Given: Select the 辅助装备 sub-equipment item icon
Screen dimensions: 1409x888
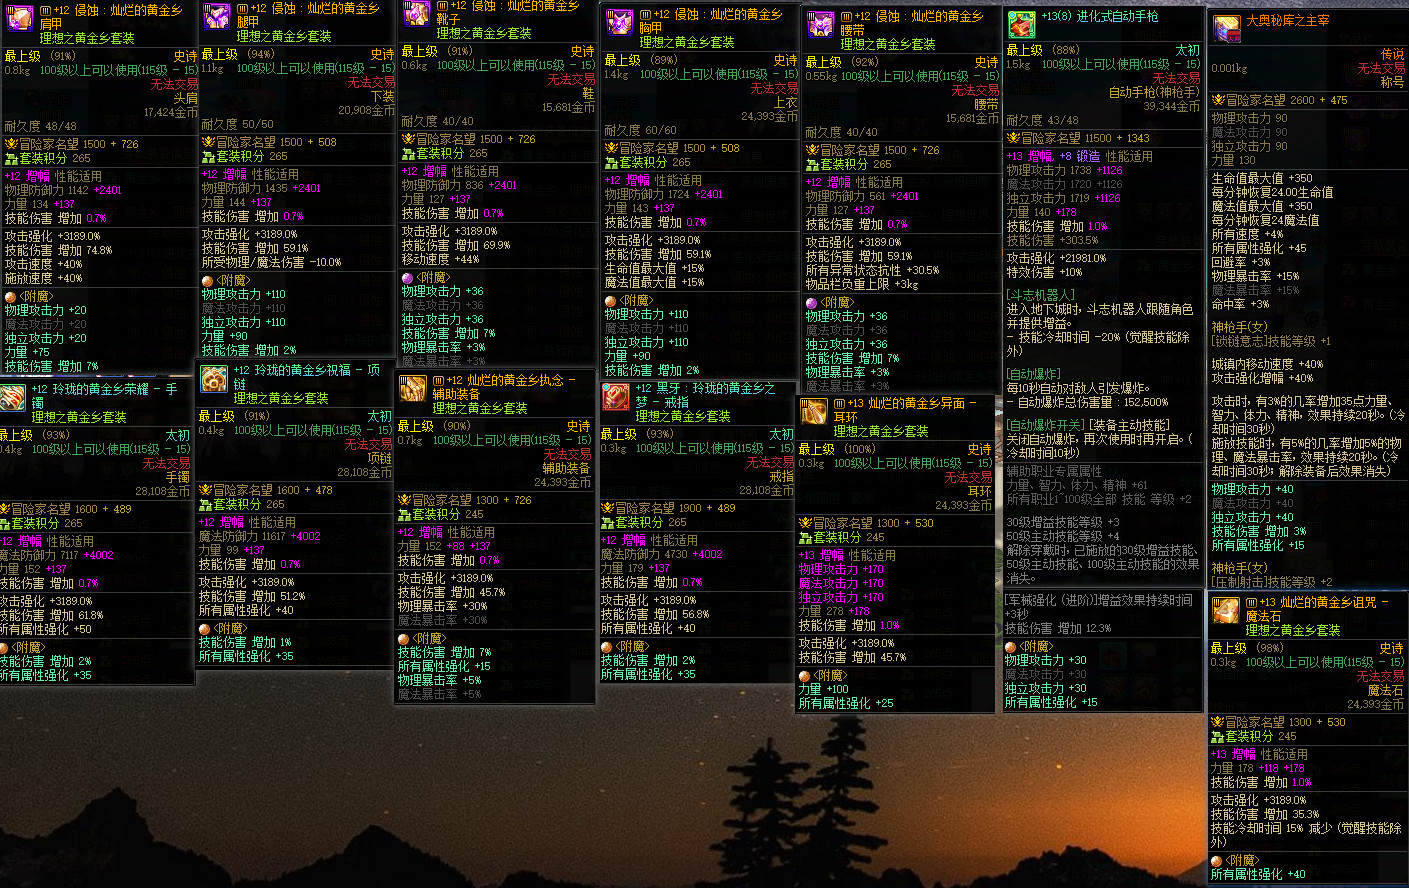Looking at the screenshot, I should 413,389.
